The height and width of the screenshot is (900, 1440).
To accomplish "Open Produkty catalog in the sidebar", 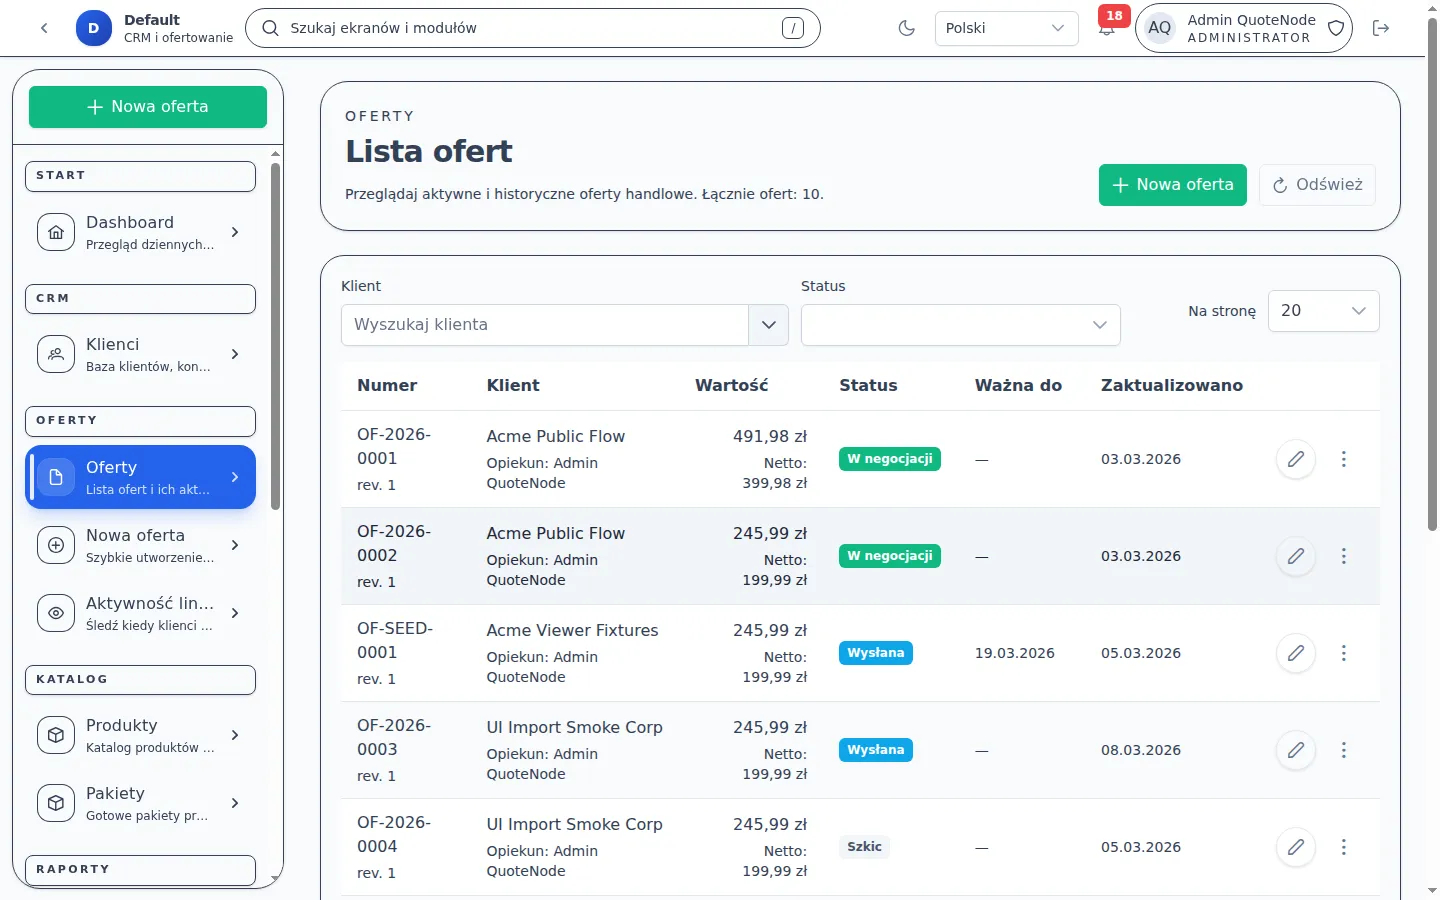I will coord(140,735).
